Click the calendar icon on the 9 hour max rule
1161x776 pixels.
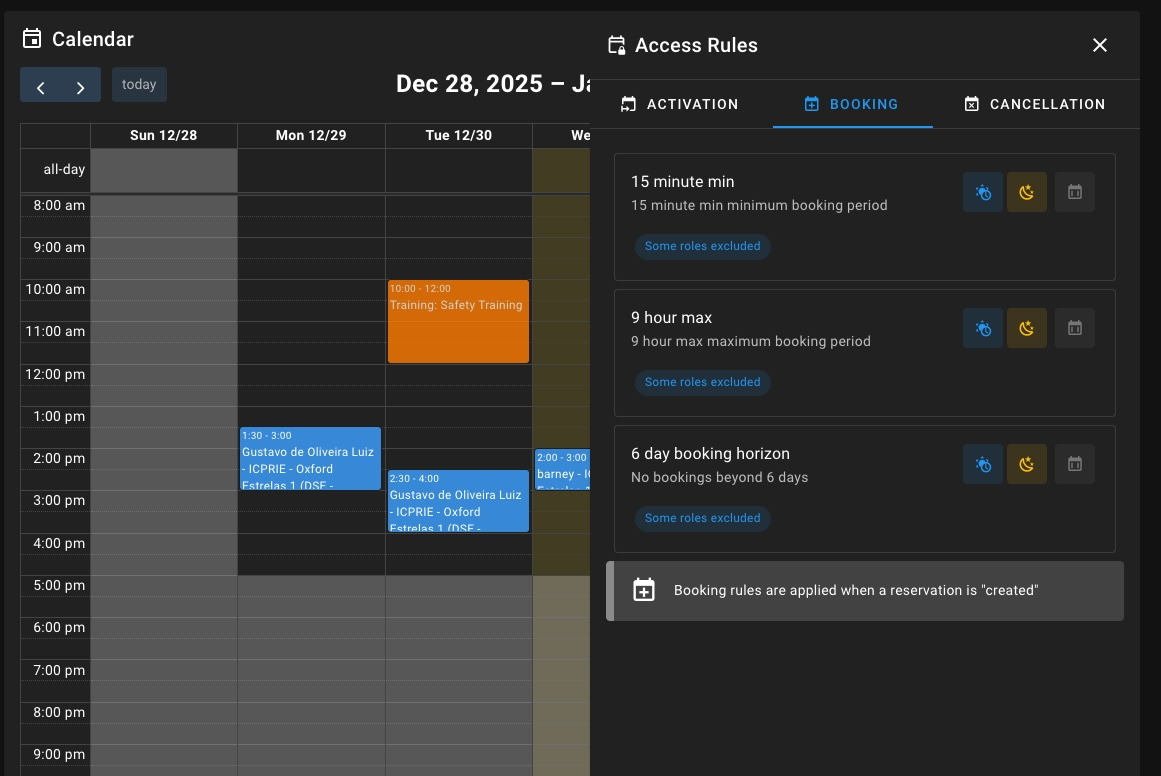click(1074, 328)
